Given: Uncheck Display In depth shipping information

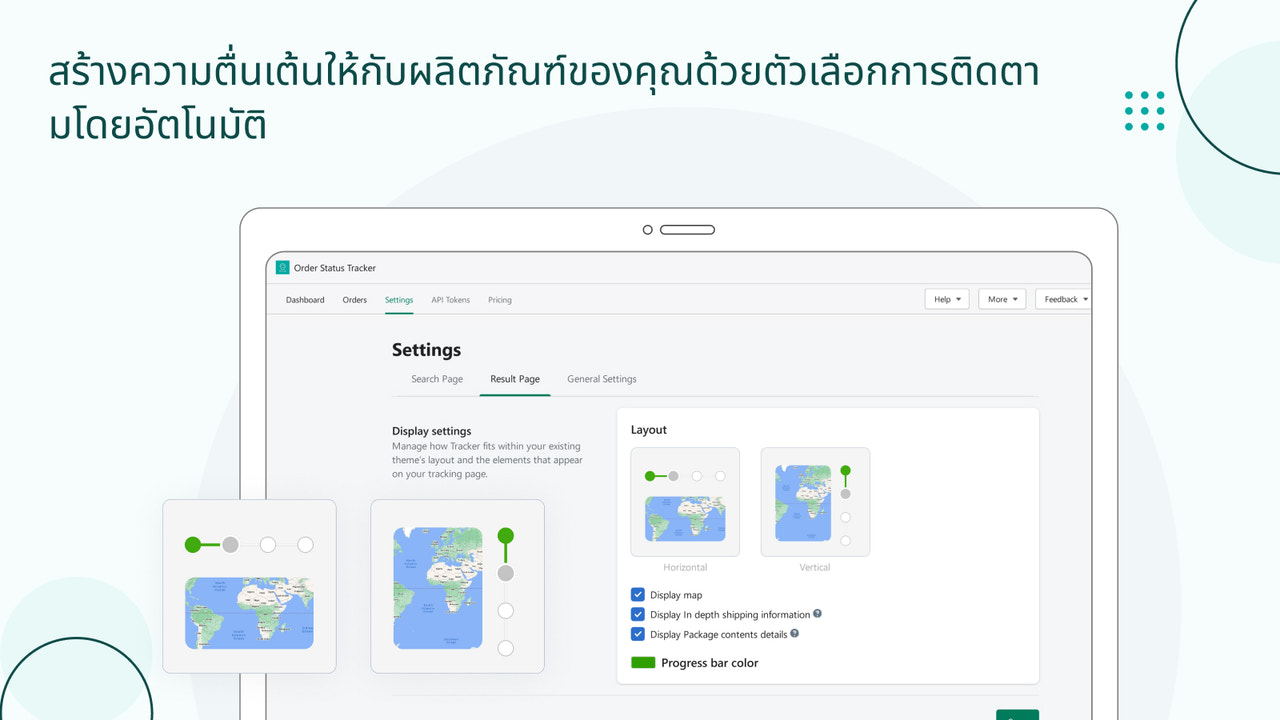Looking at the screenshot, I should click(x=638, y=614).
